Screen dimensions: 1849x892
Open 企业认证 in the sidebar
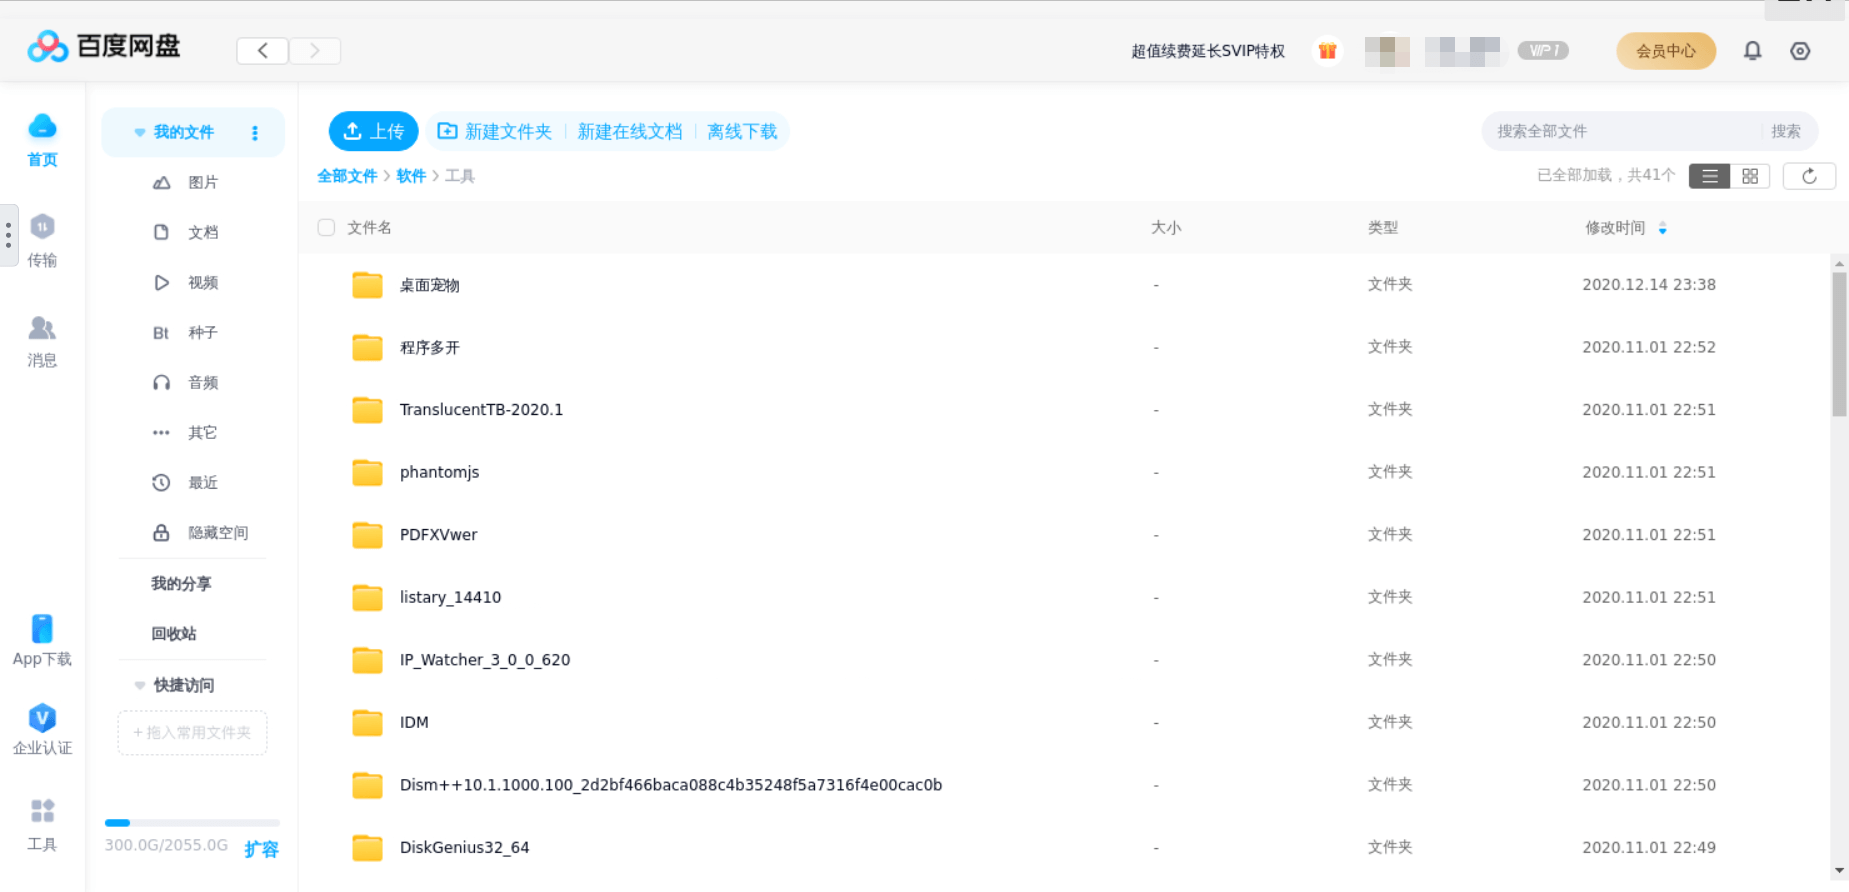[x=42, y=729]
